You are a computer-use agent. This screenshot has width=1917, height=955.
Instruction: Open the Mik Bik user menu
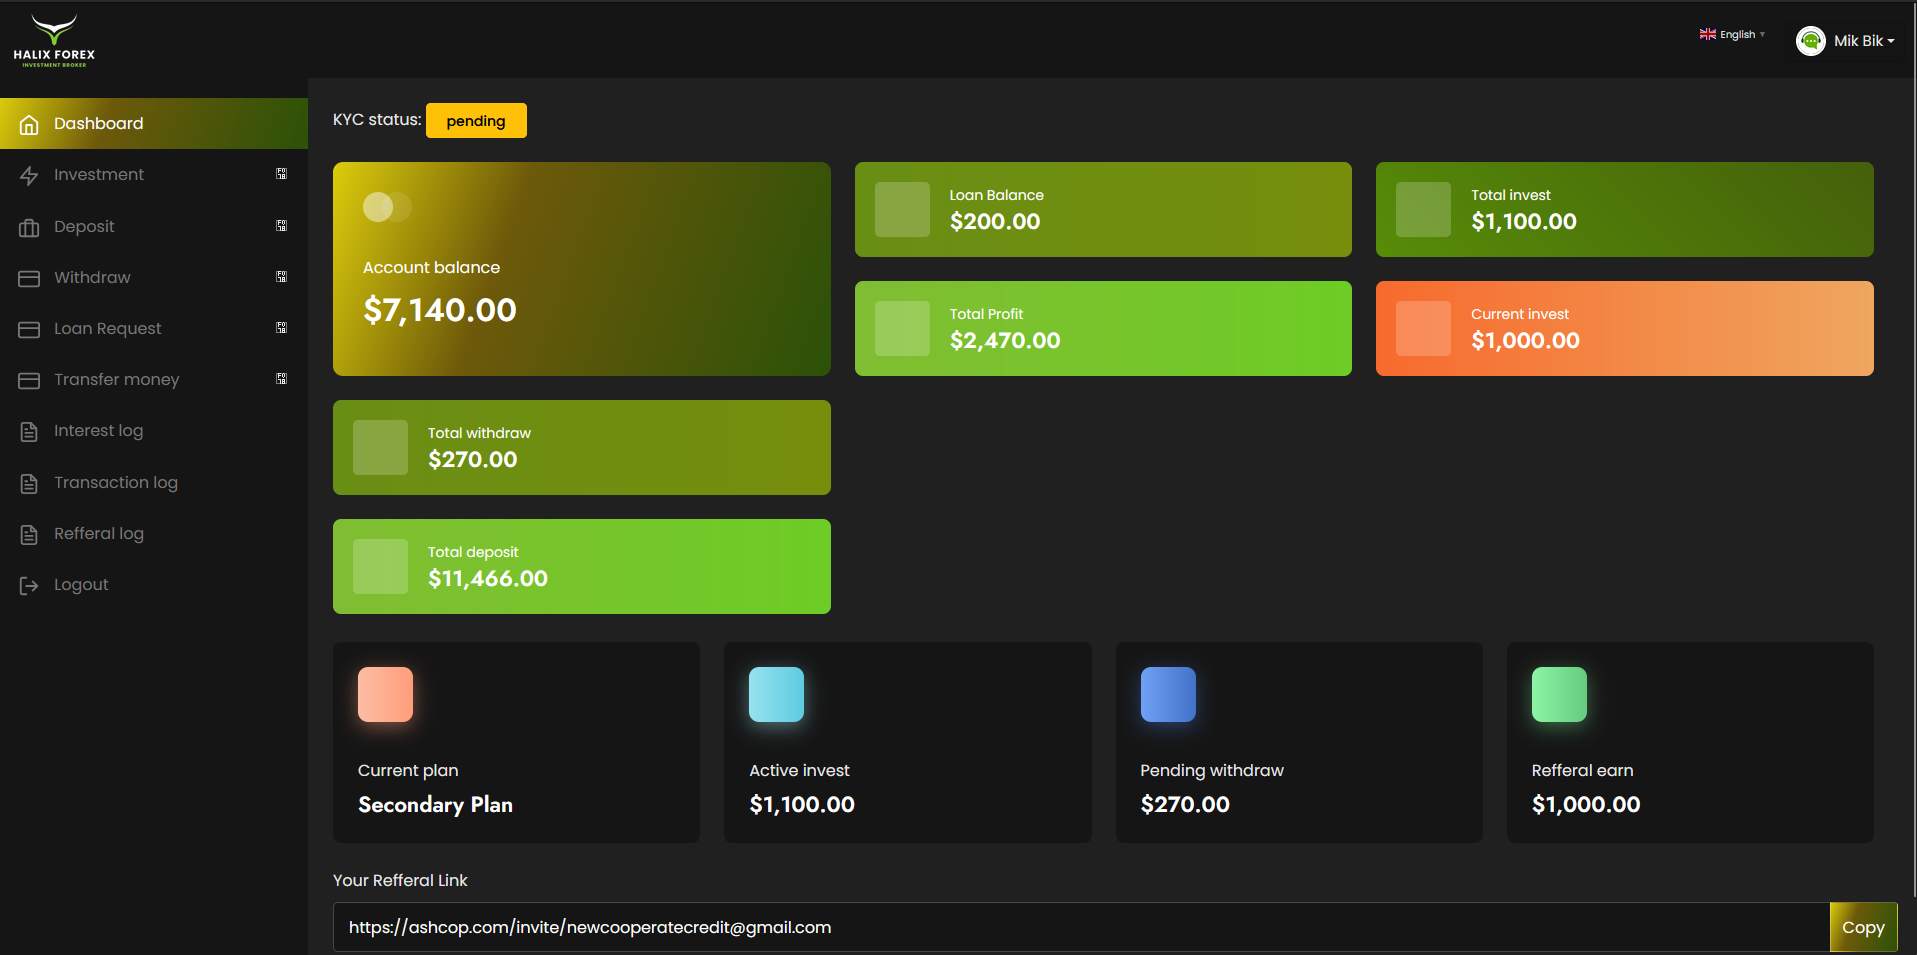click(x=1864, y=41)
